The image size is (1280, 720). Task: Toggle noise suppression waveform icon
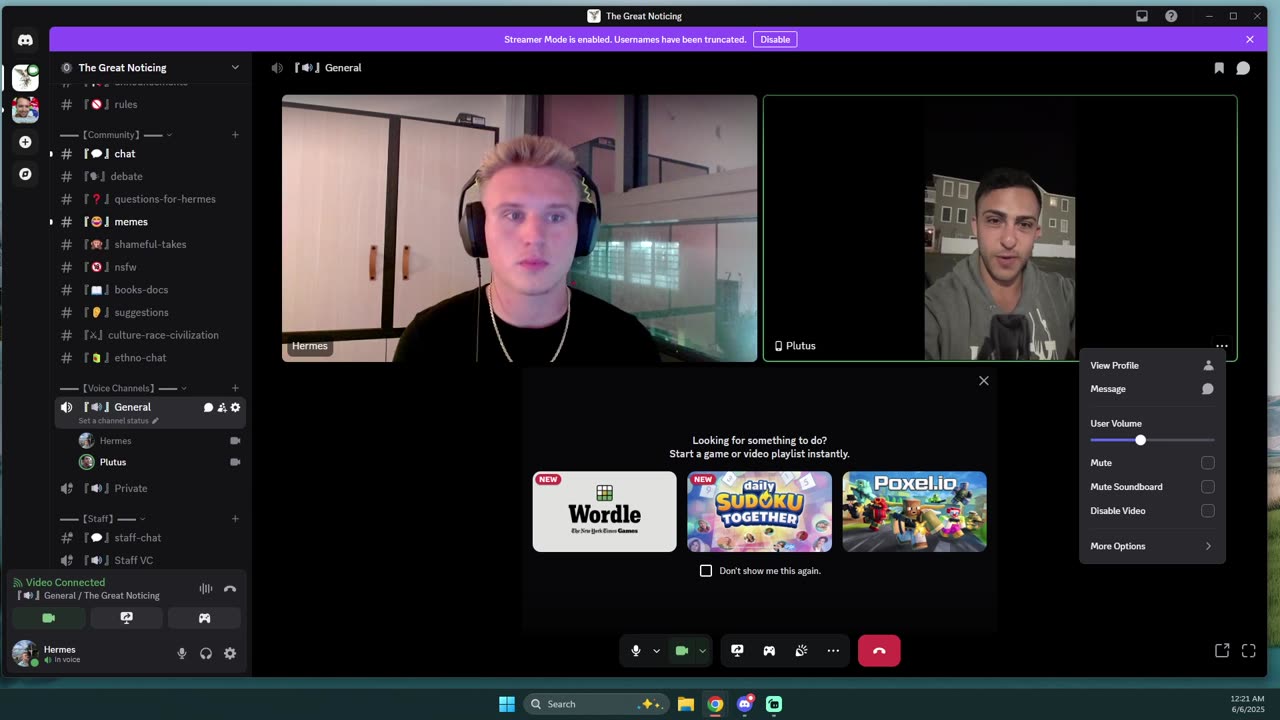pos(206,589)
